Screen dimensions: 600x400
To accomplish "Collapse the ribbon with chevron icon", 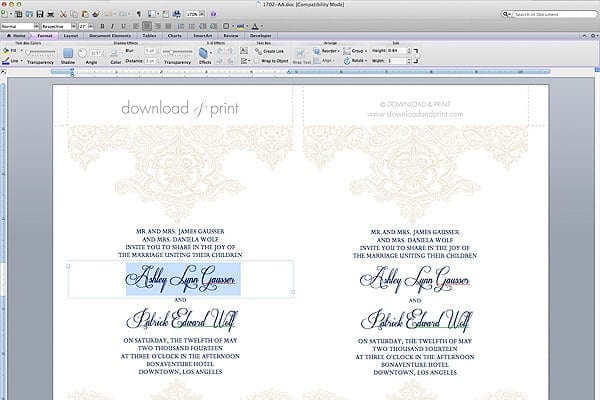I will 584,36.
